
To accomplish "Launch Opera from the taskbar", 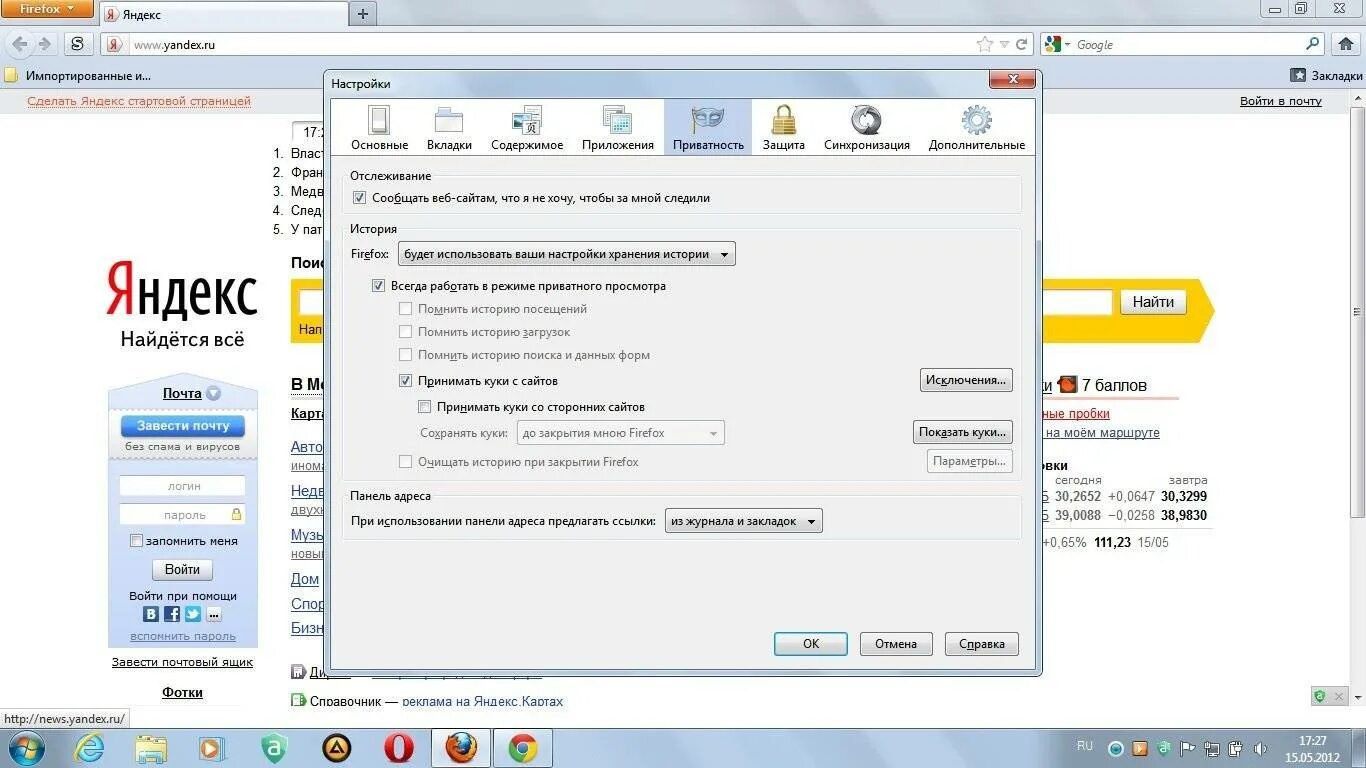I will tap(399, 748).
